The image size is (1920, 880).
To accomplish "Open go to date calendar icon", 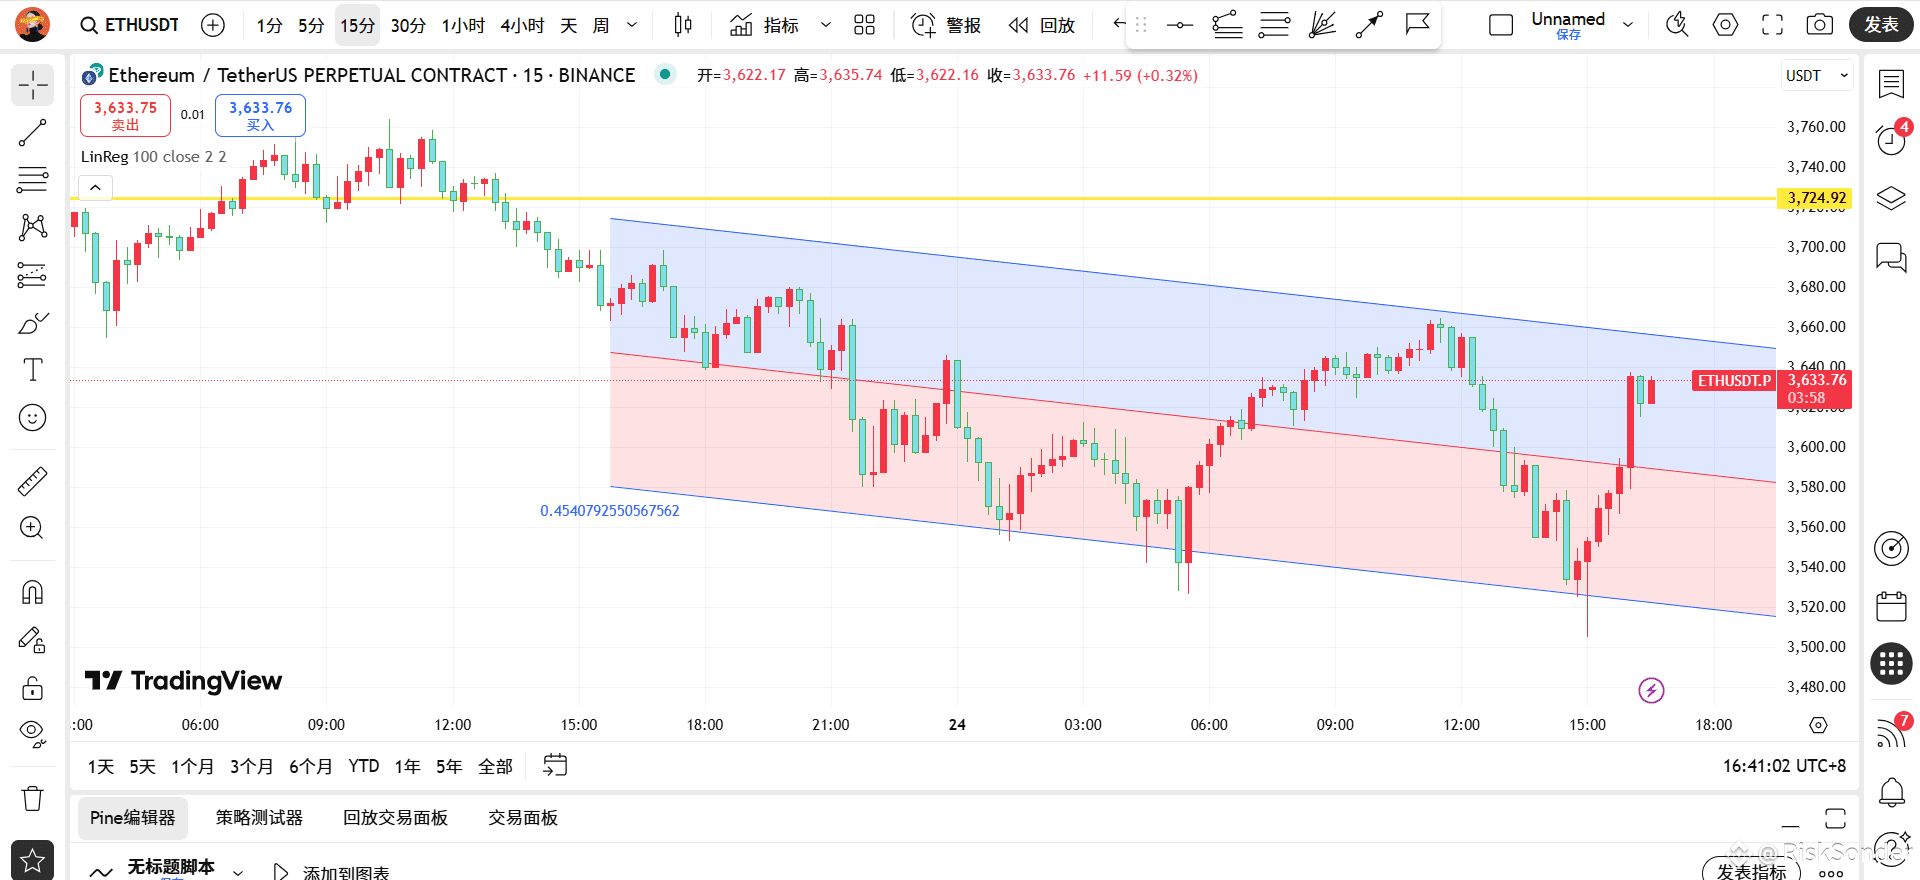I will tap(555, 765).
